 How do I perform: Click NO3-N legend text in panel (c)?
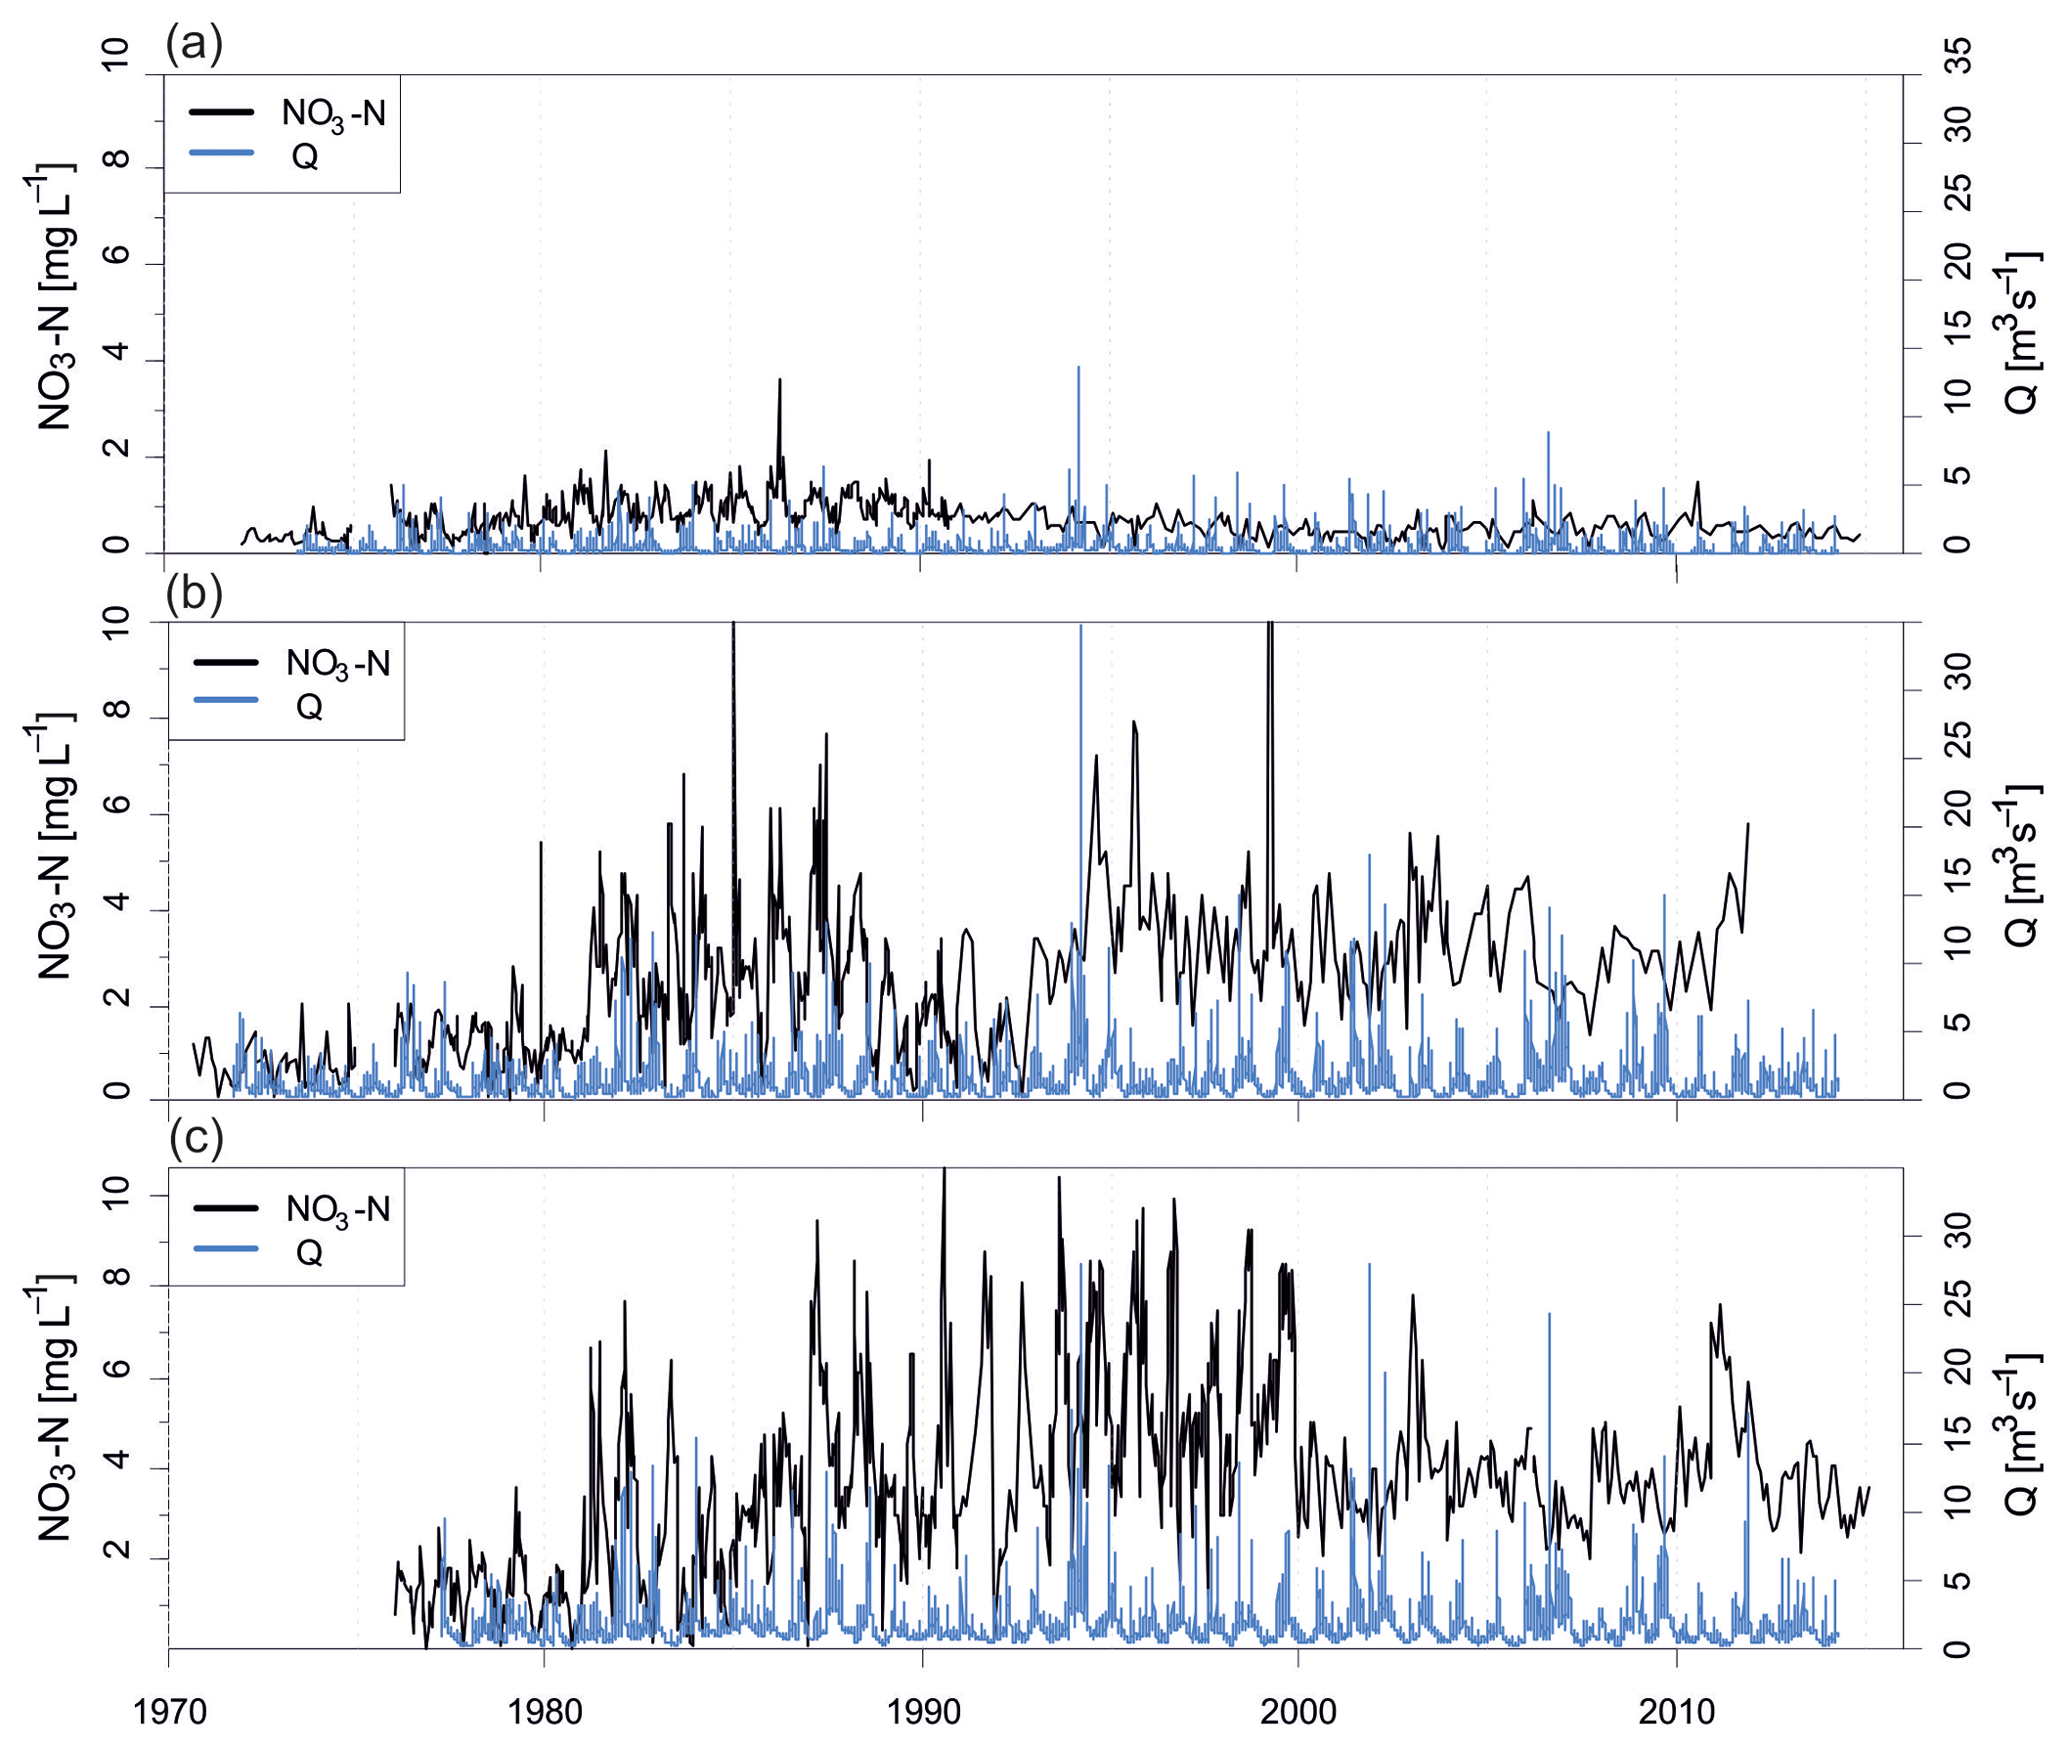338,1210
